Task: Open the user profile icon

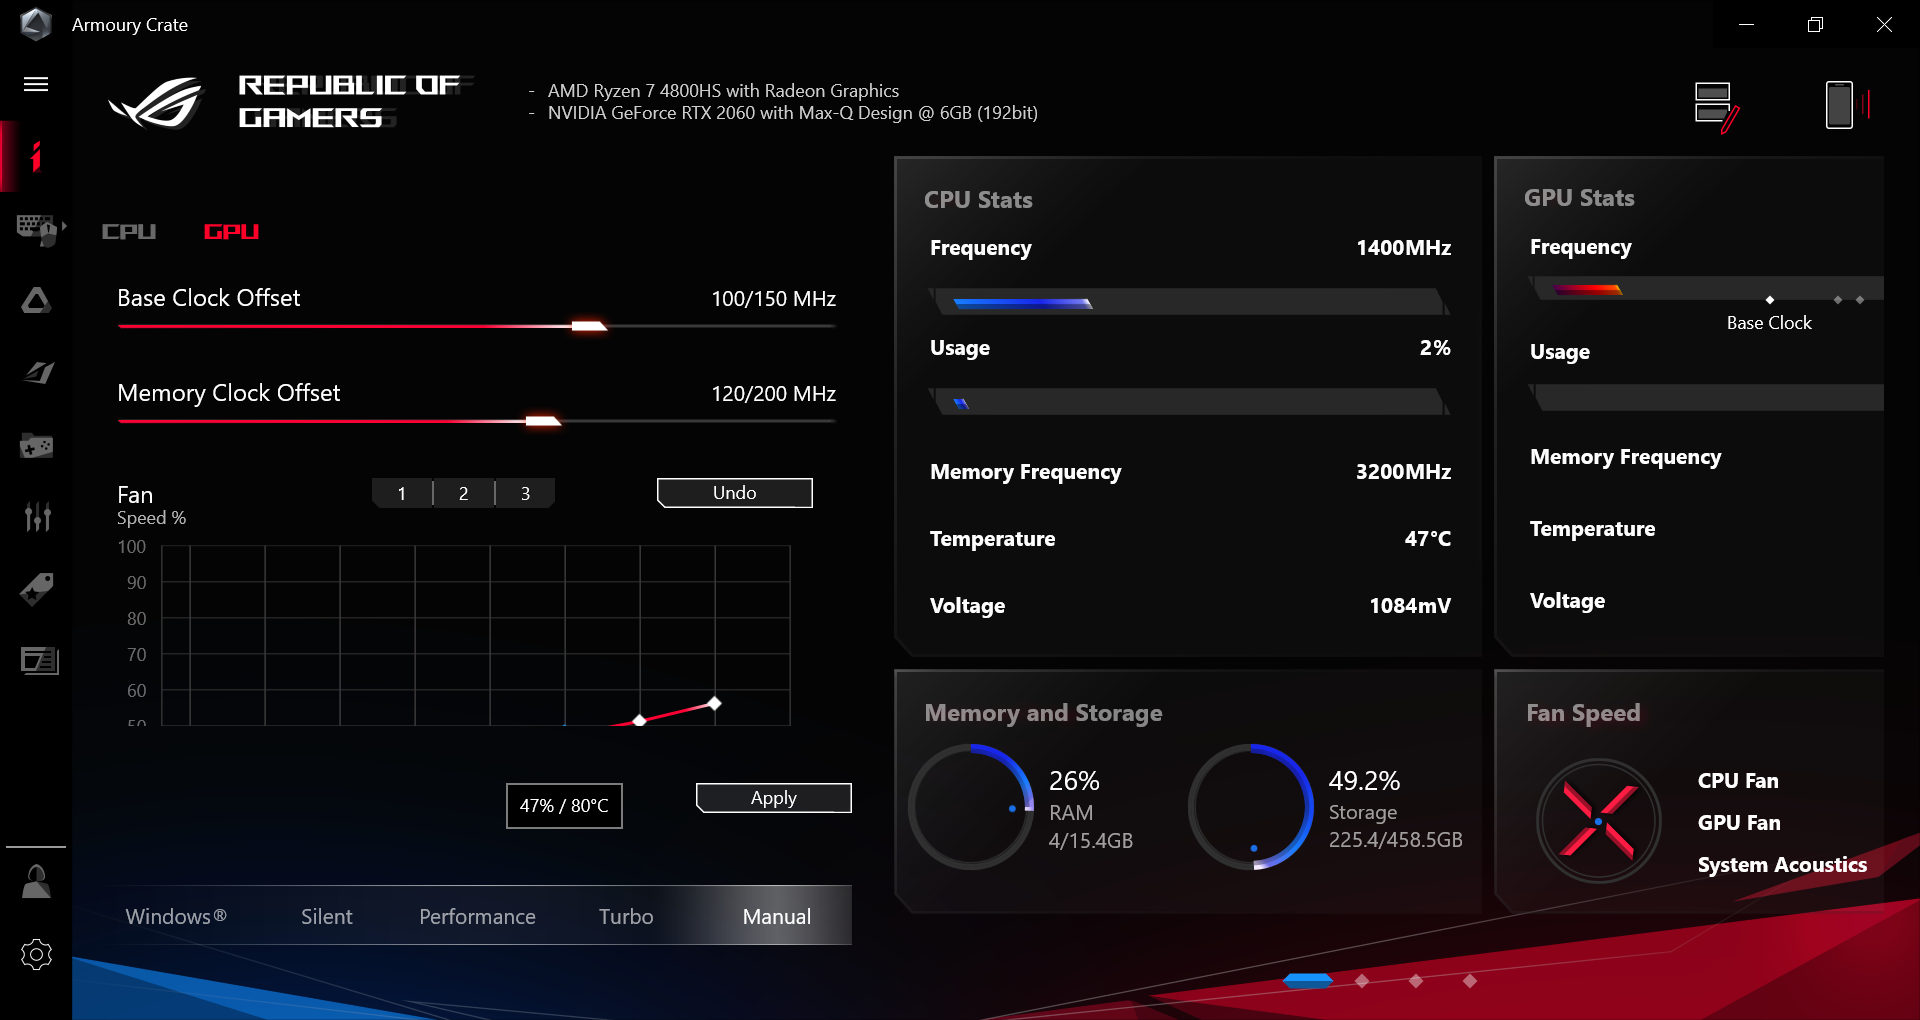Action: coord(36,882)
